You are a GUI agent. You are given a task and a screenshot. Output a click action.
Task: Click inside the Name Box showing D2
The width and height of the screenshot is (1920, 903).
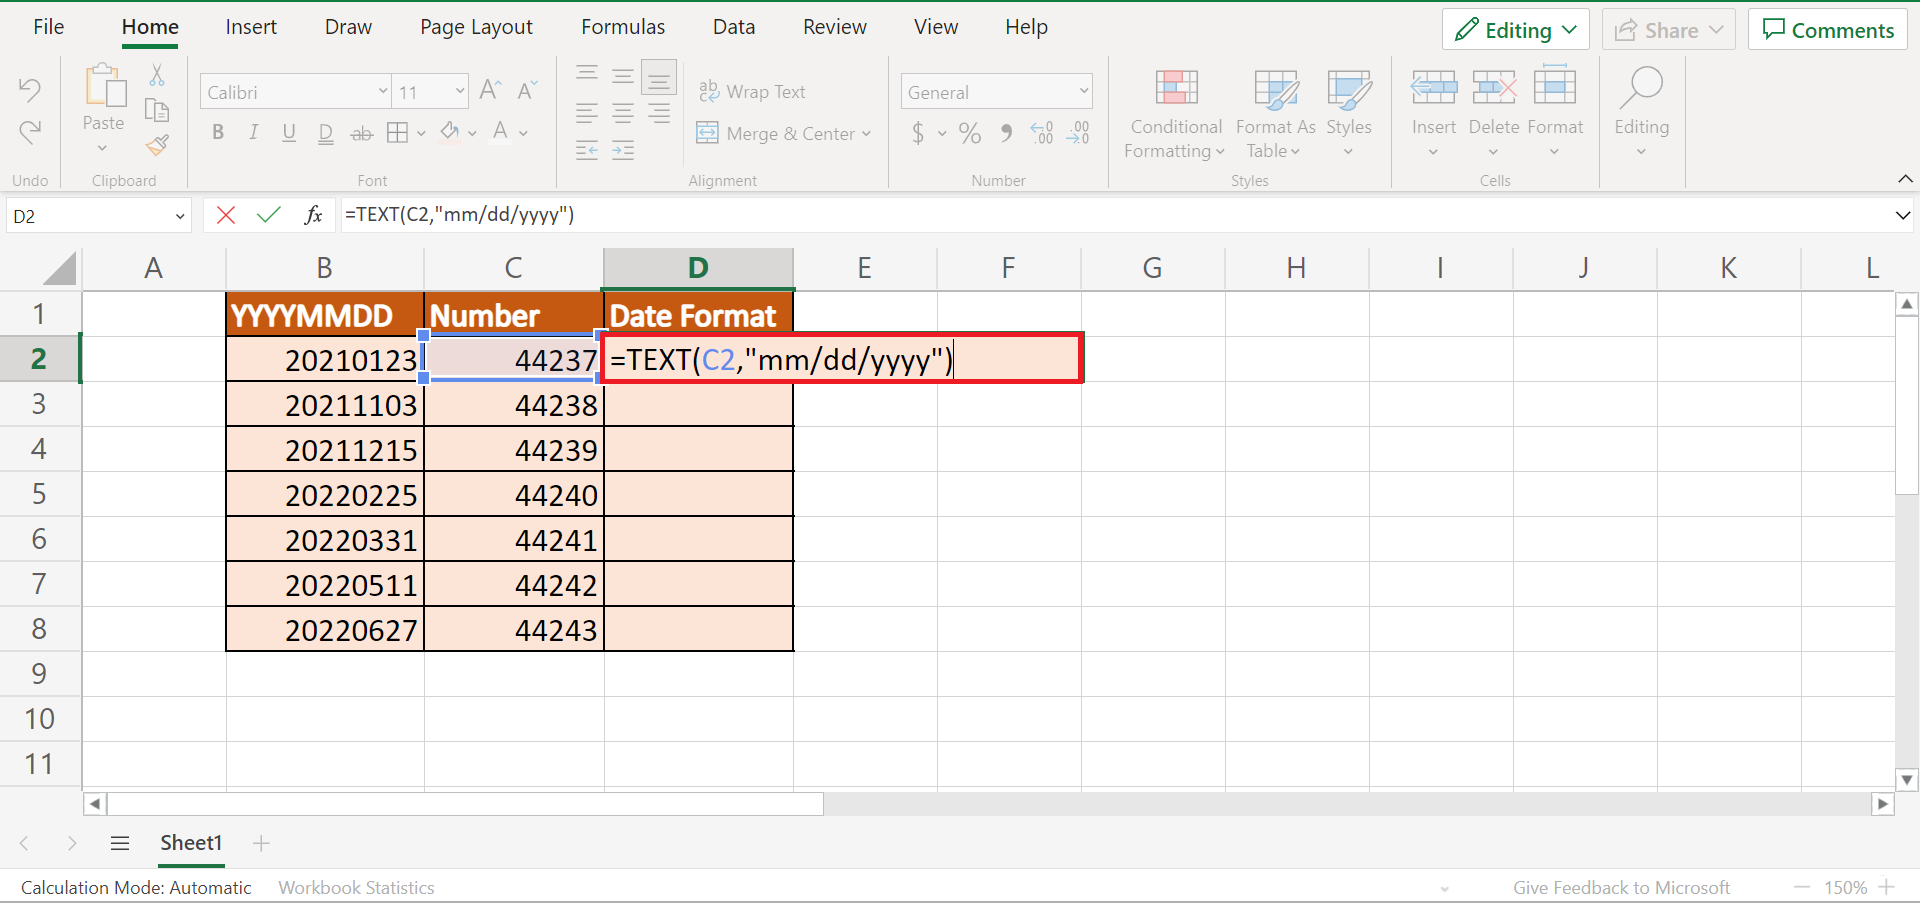[90, 215]
